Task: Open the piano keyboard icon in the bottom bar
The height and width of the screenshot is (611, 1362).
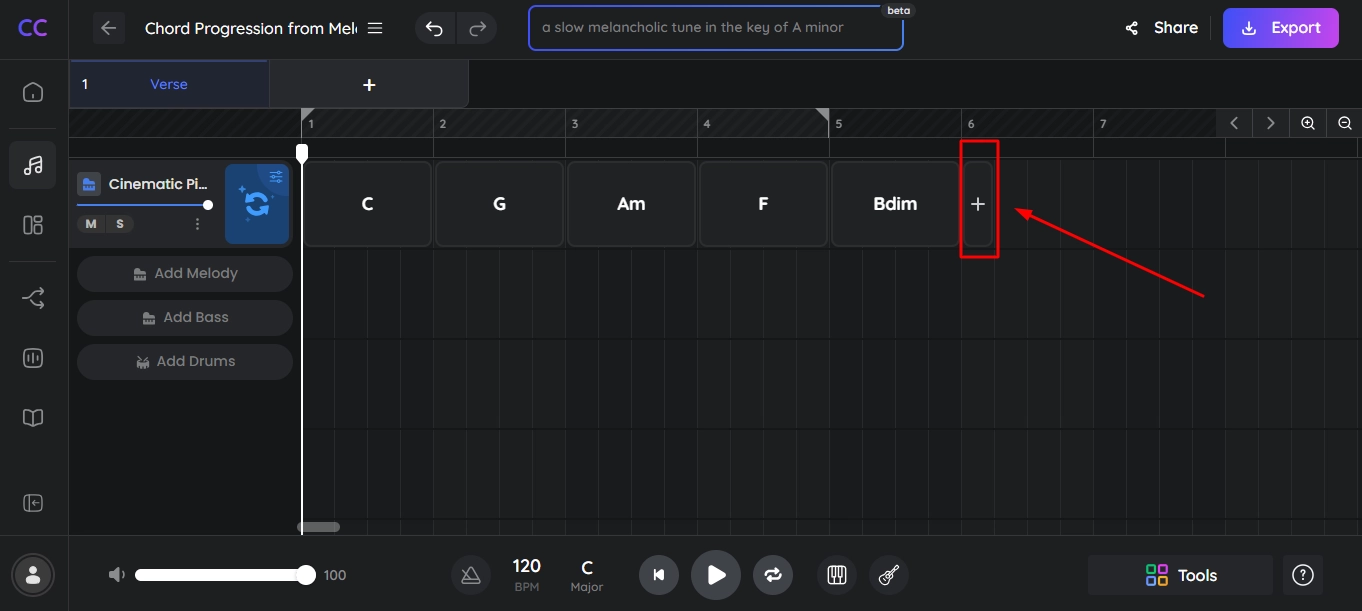Action: [836, 575]
